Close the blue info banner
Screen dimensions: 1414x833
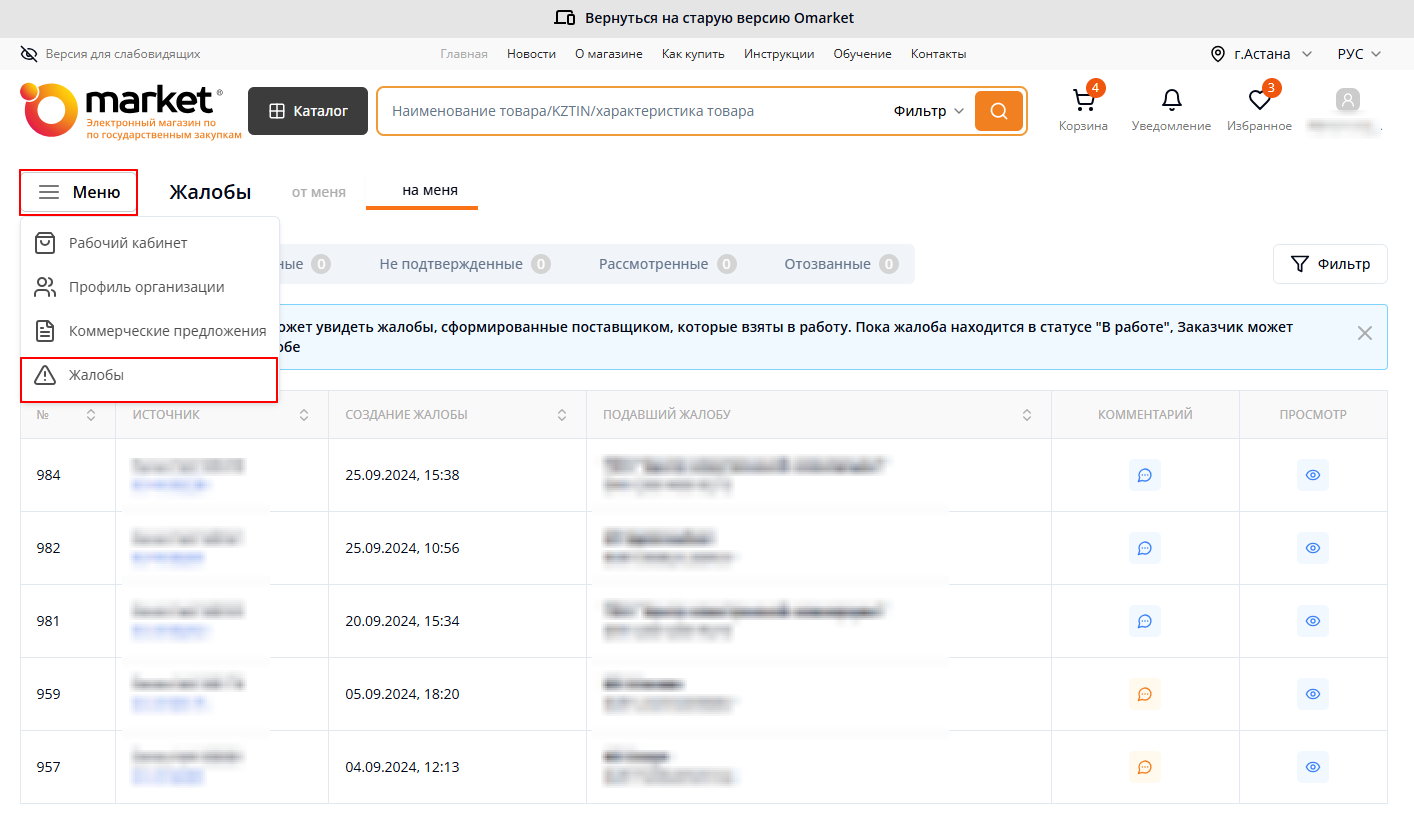coord(1364,333)
